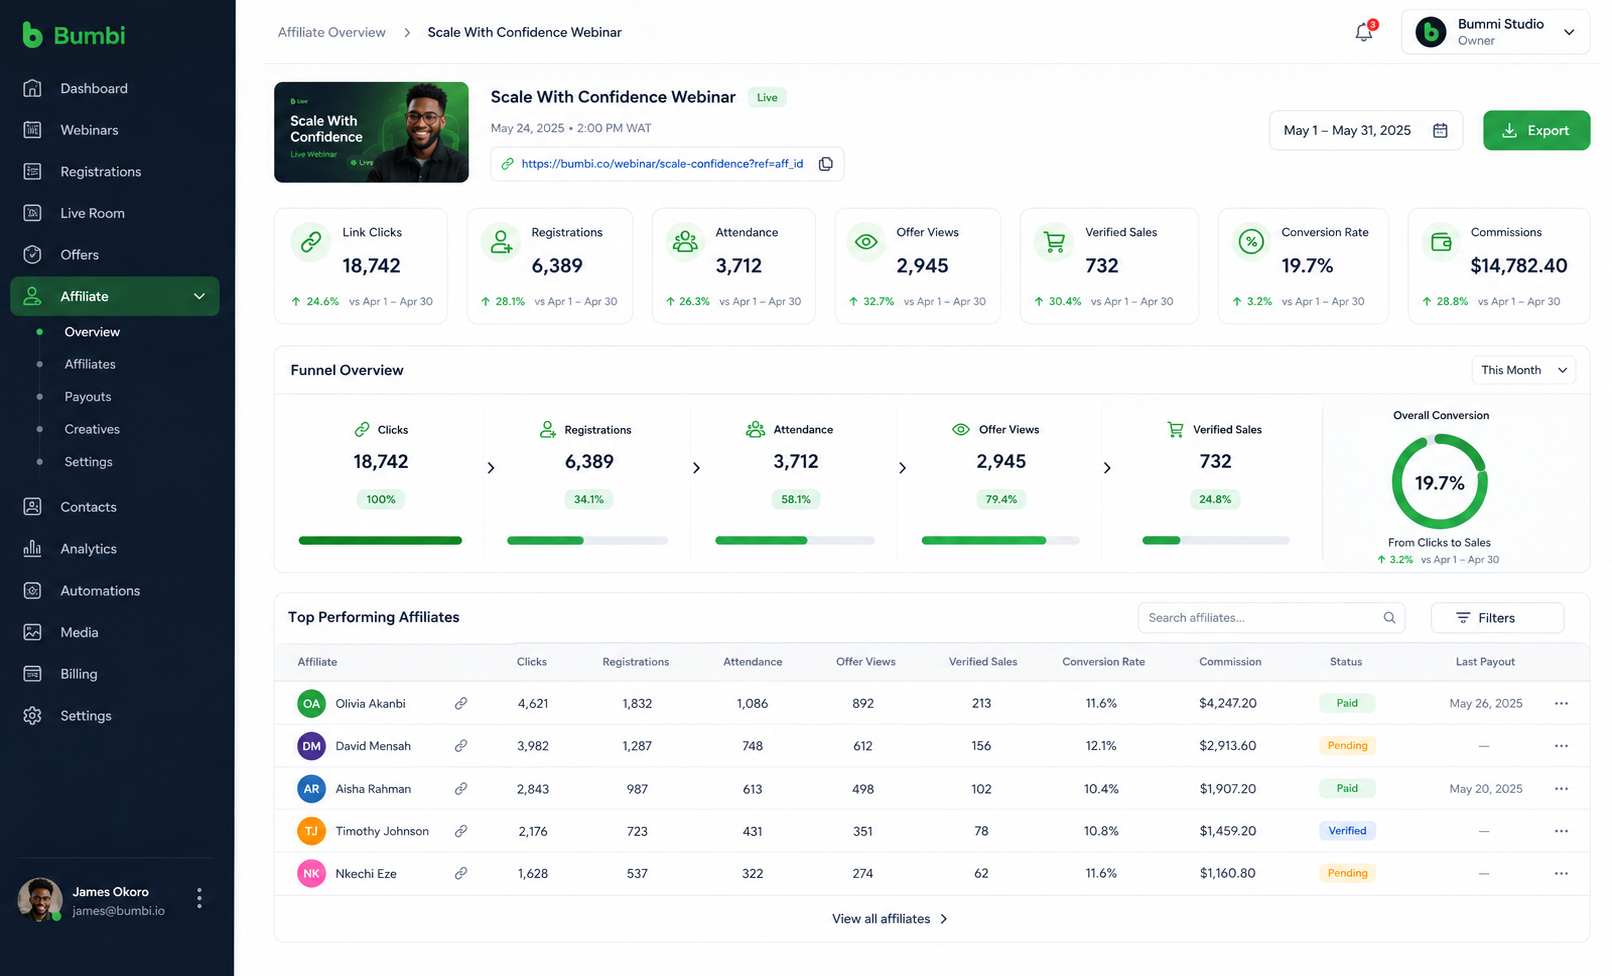
Task: Open the Filters button
Action: 1497,618
